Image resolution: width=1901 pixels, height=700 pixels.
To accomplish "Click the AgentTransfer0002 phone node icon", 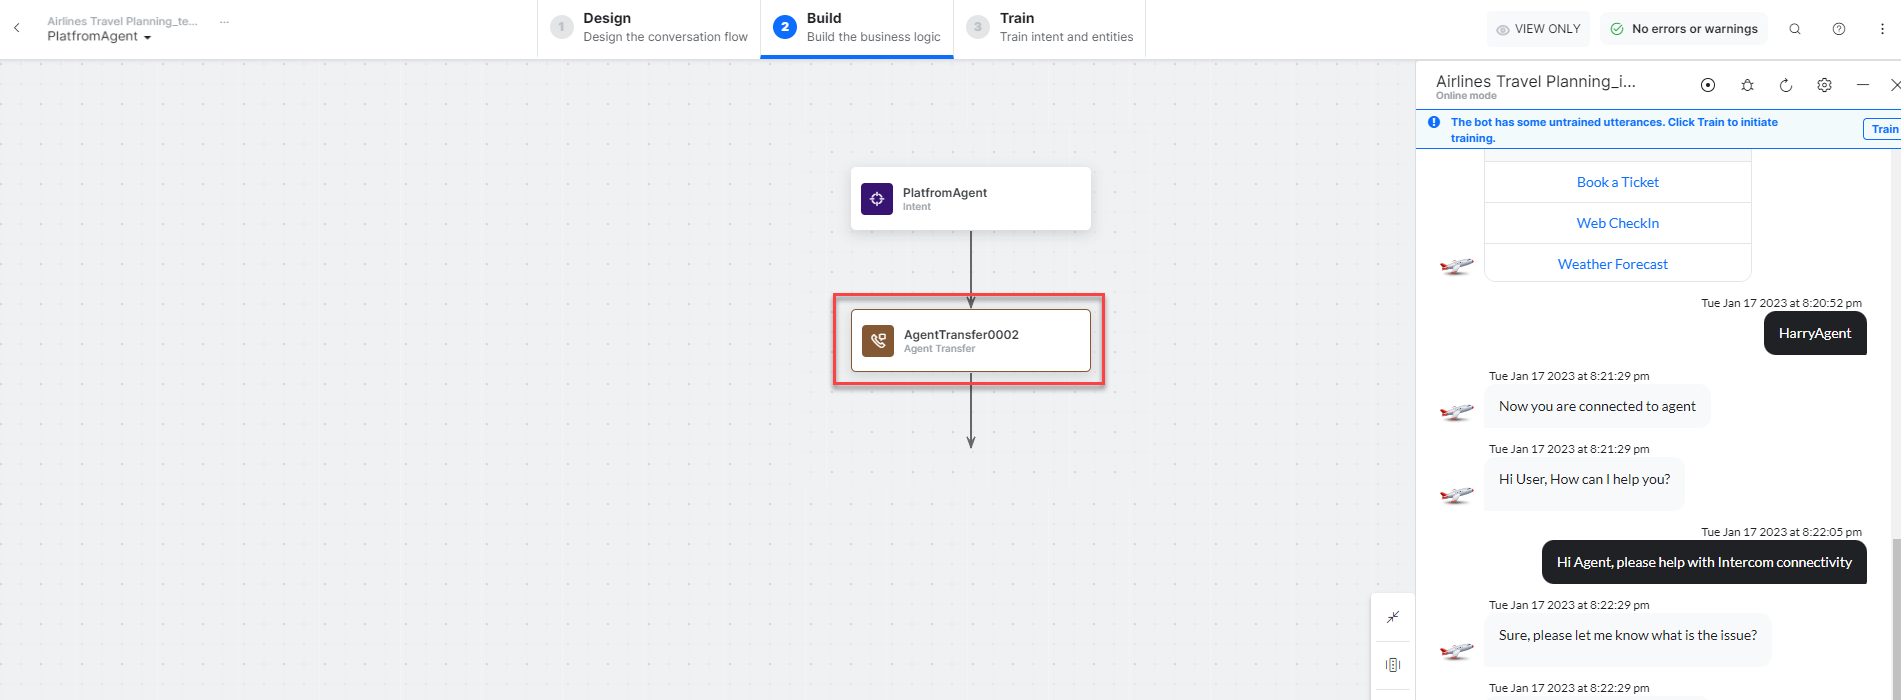I will pyautogui.click(x=878, y=341).
